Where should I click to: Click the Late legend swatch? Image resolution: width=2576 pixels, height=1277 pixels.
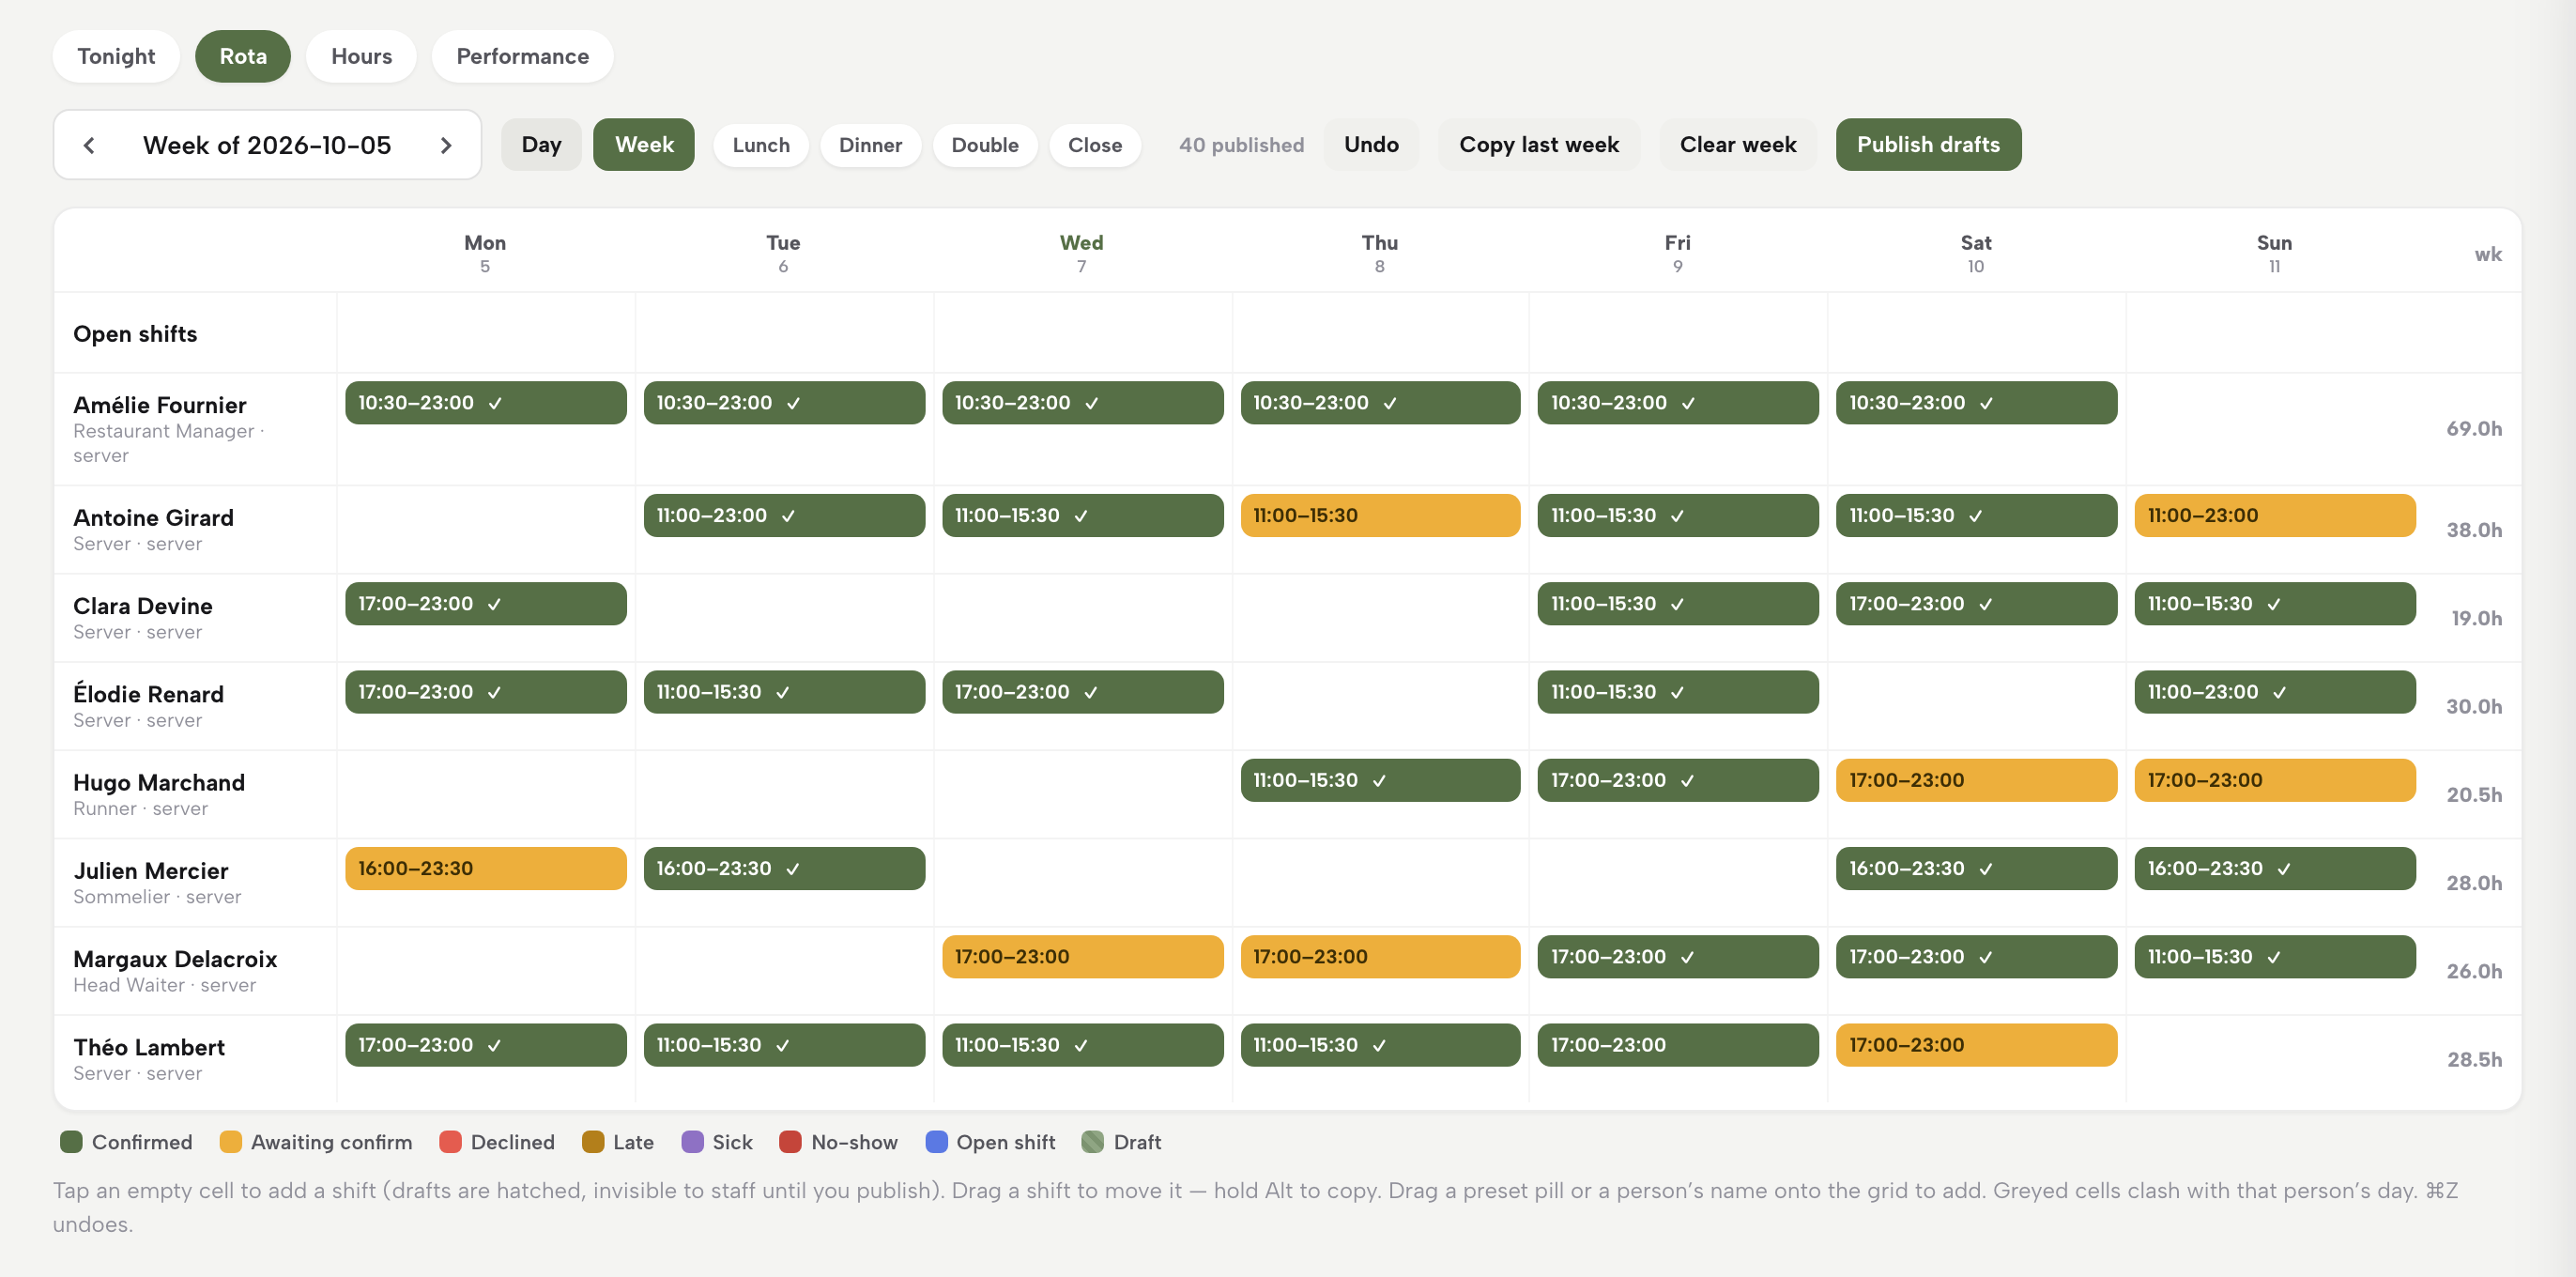tap(593, 1142)
